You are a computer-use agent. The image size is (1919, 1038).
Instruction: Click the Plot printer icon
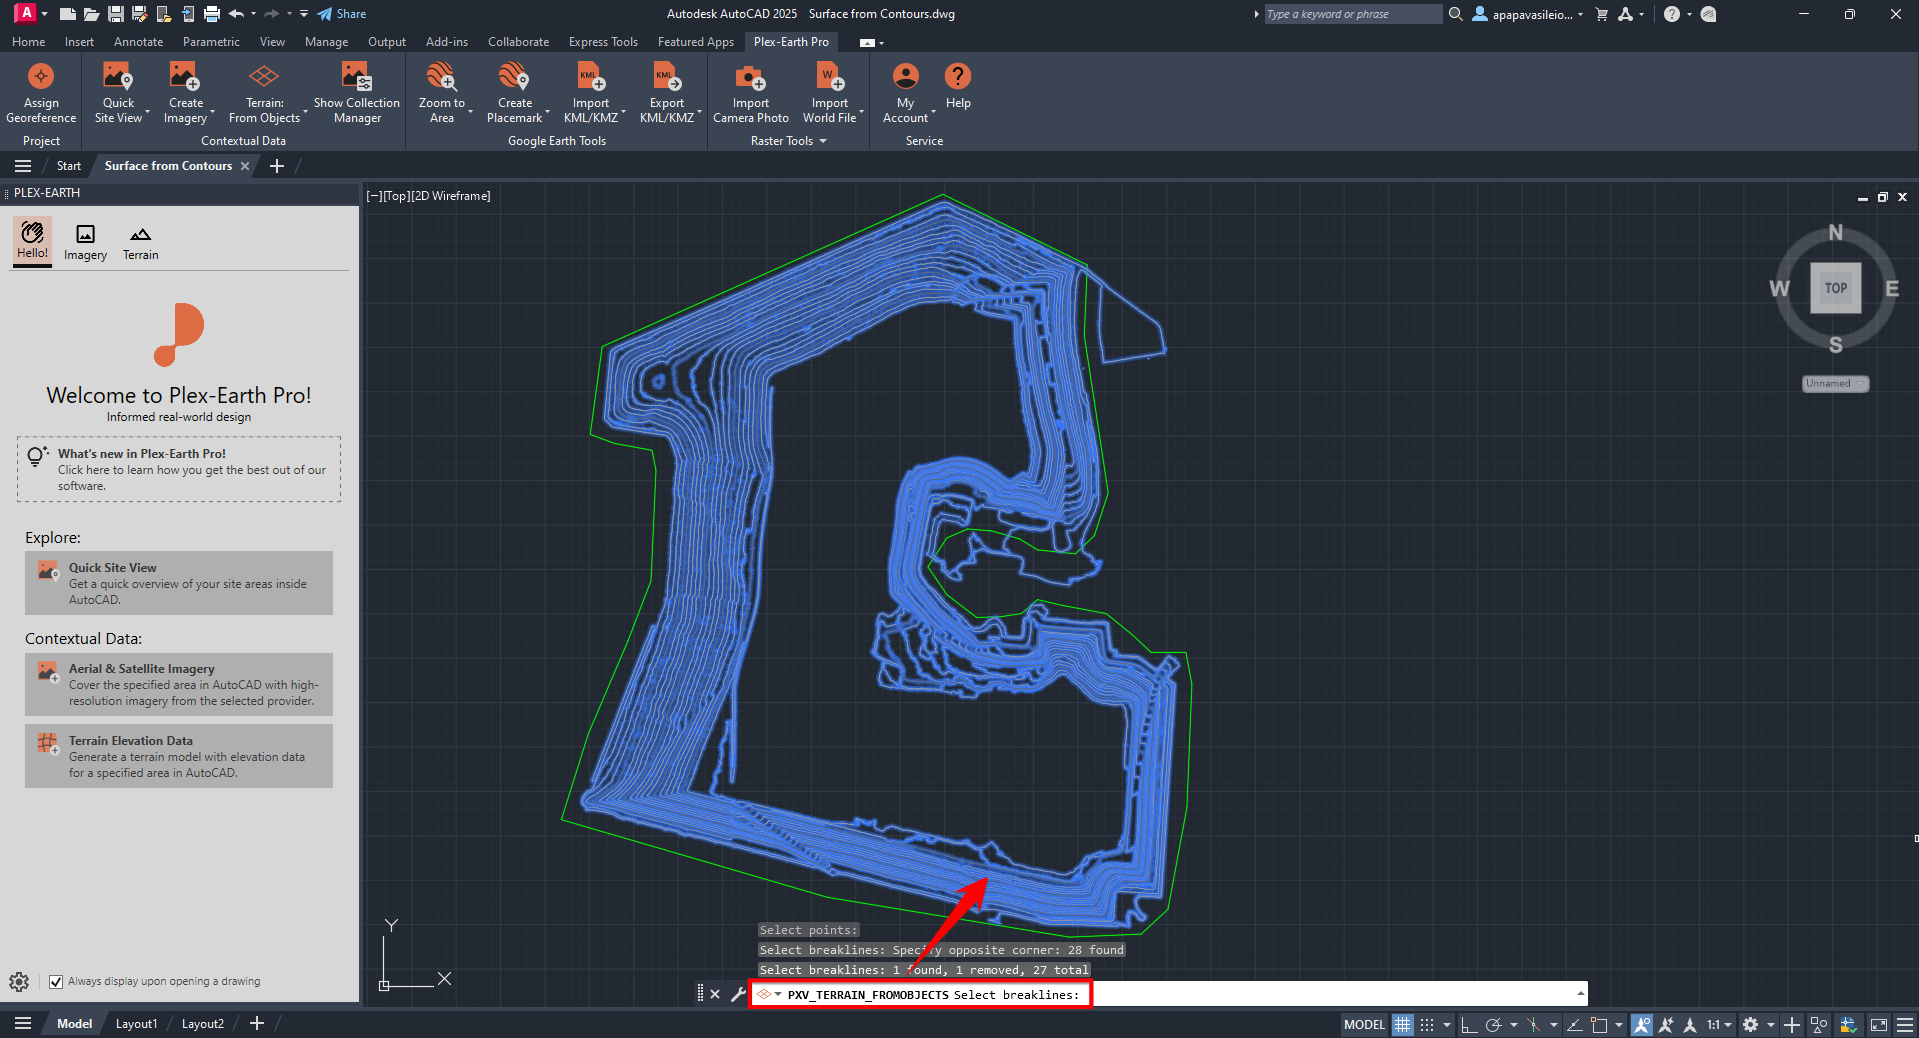[x=211, y=14]
